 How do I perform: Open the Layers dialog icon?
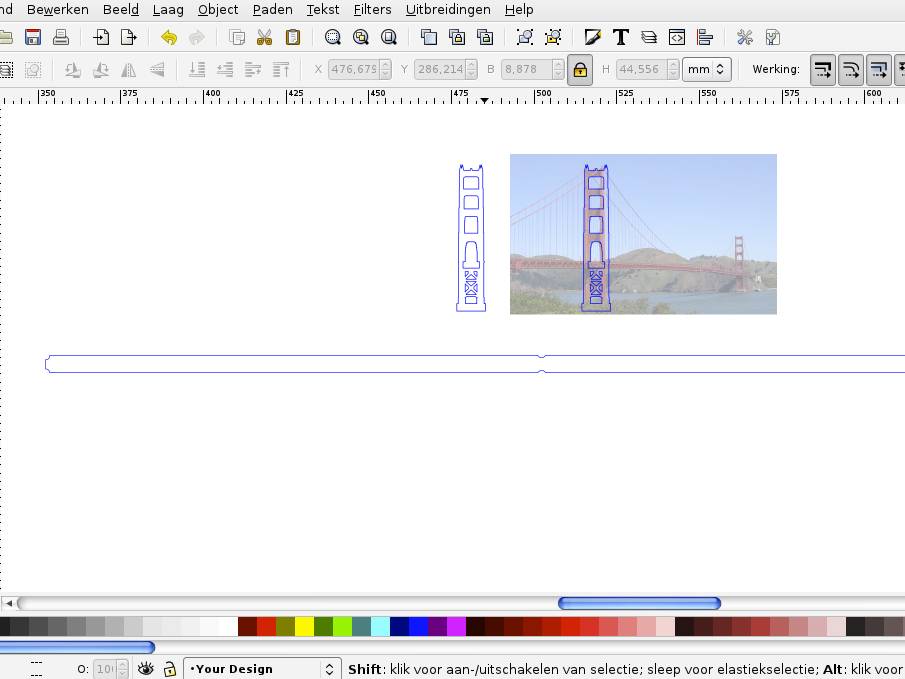(649, 38)
